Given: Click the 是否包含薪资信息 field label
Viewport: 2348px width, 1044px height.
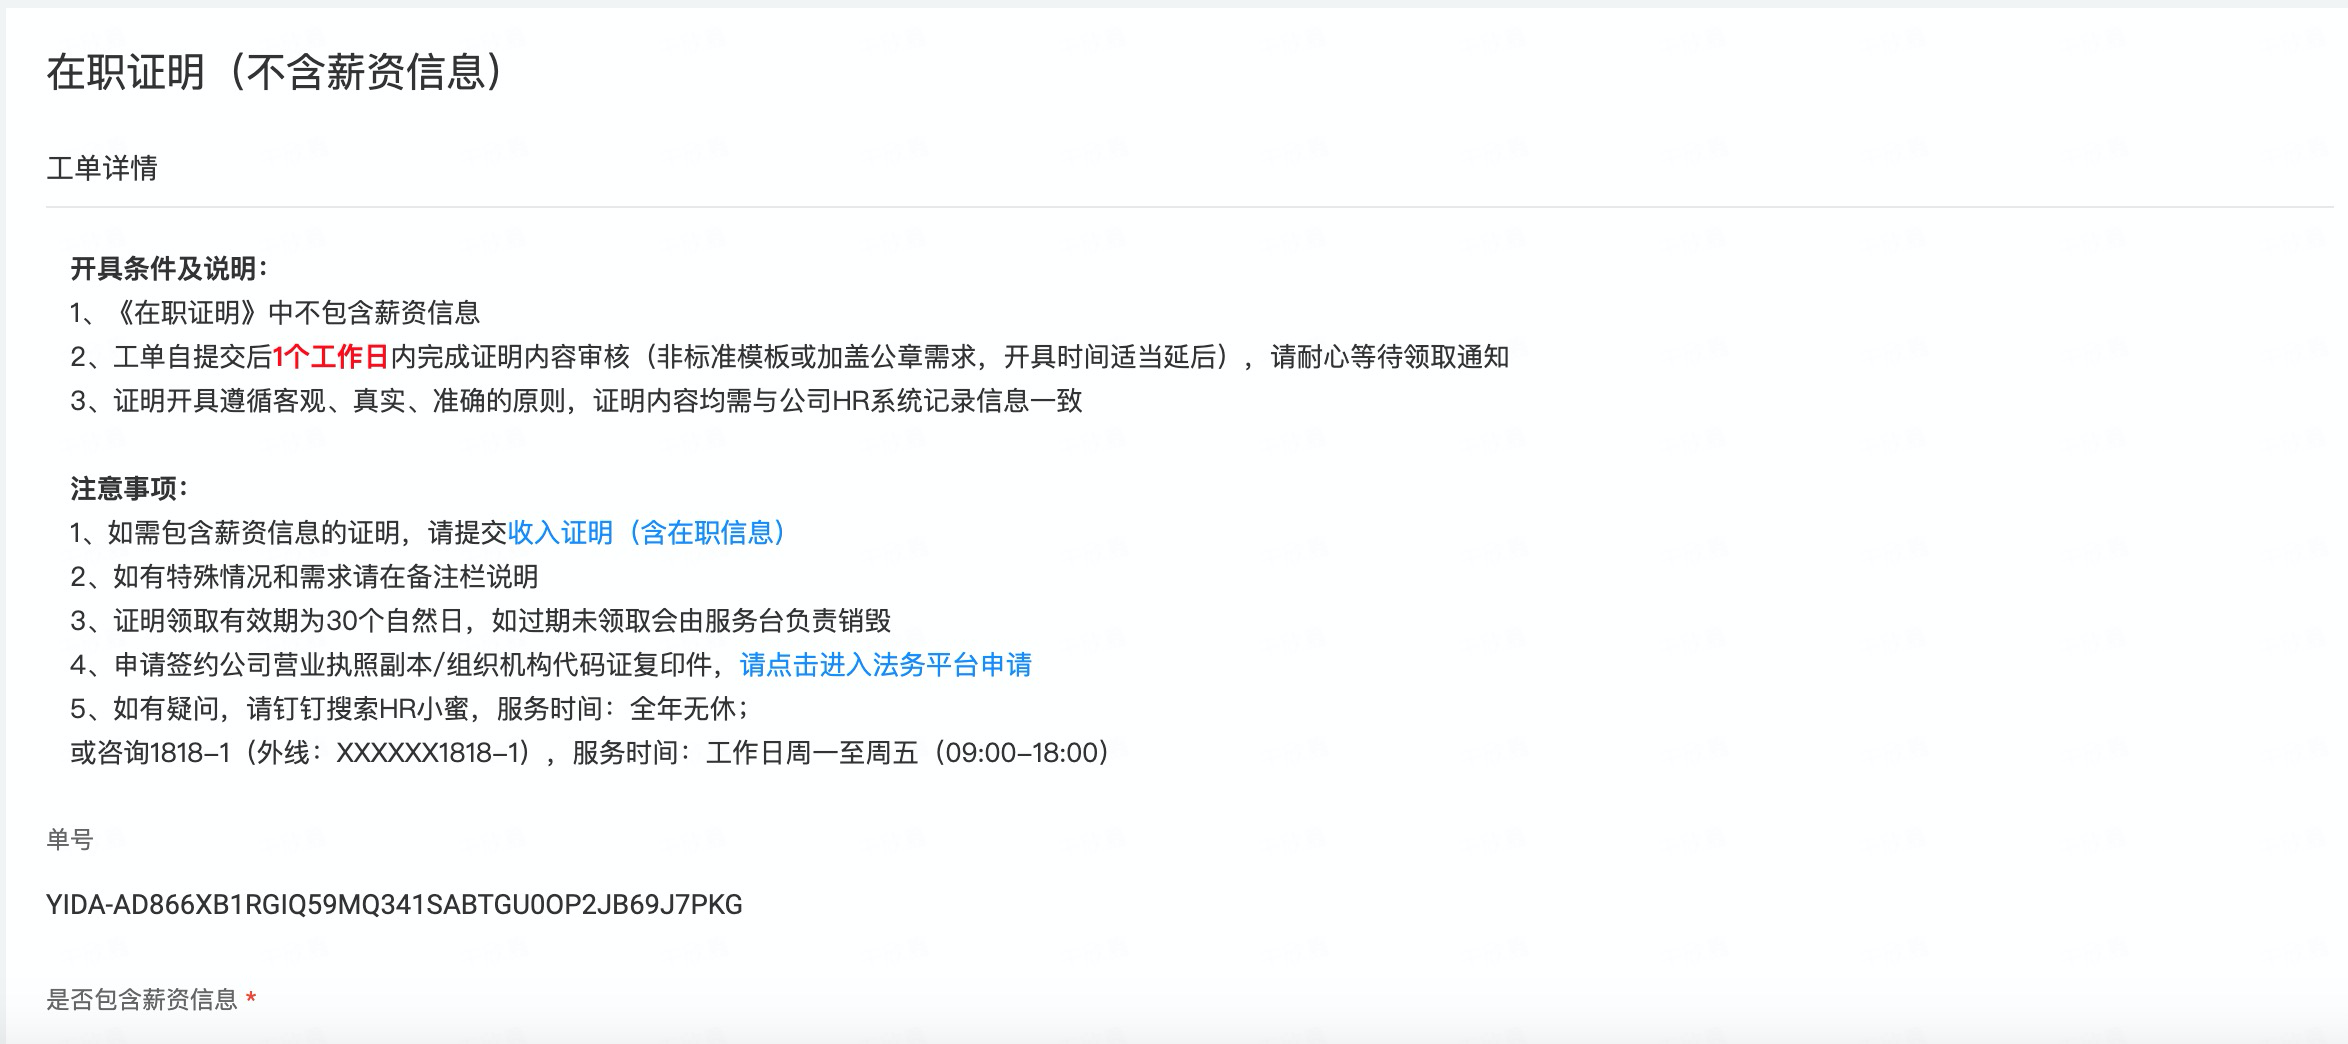Looking at the screenshot, I should [x=142, y=999].
